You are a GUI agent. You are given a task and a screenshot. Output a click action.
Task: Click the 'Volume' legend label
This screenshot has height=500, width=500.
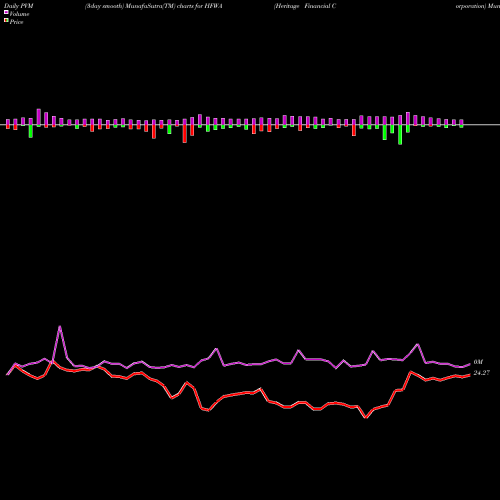pos(19,14)
